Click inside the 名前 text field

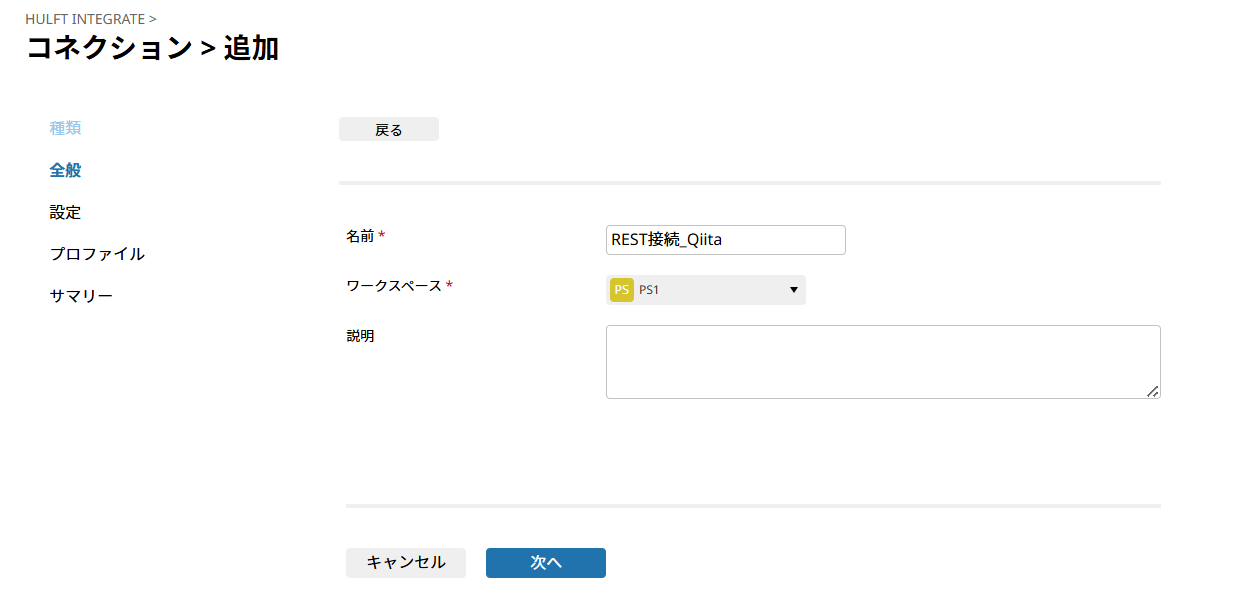(725, 239)
